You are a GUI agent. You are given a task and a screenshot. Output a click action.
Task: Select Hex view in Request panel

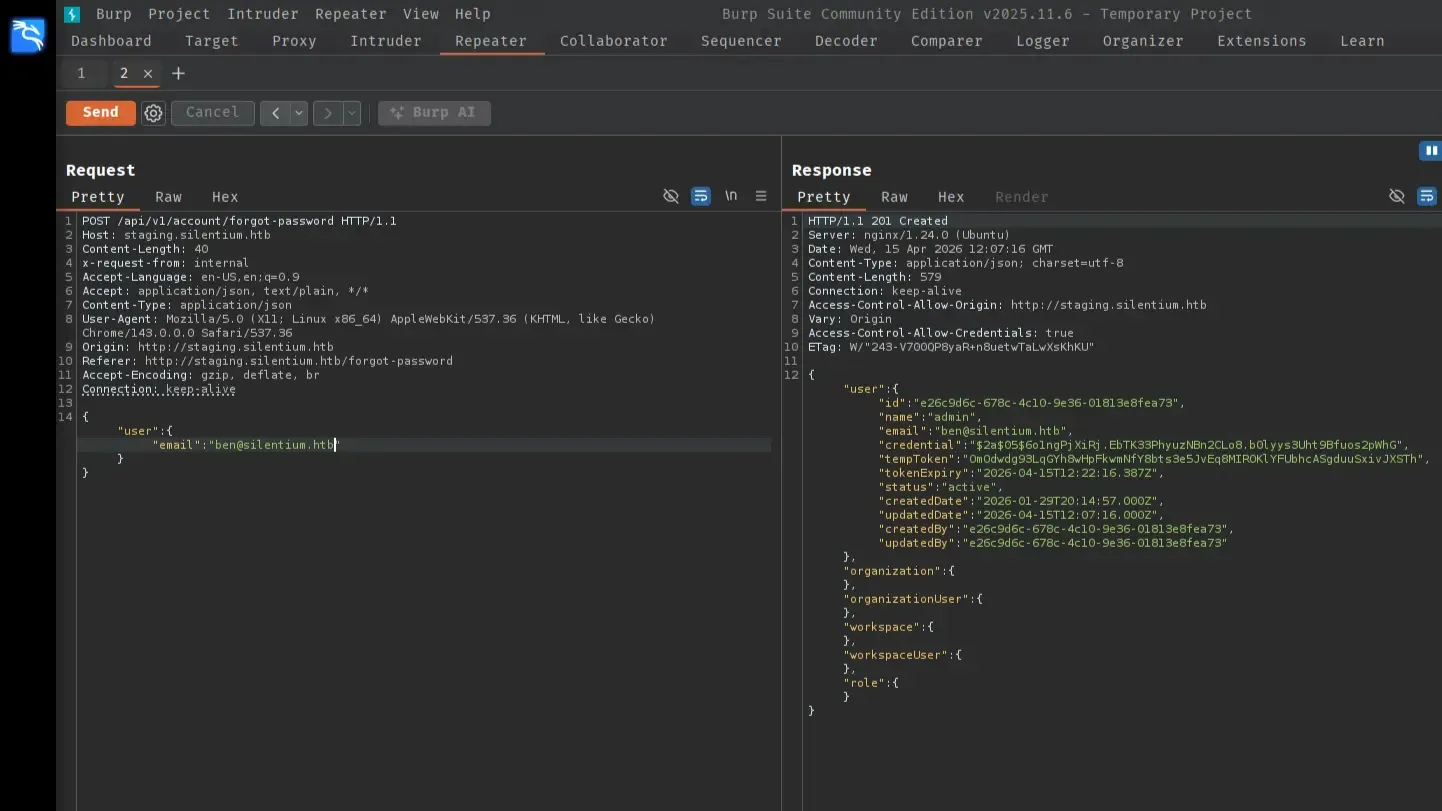pos(225,197)
